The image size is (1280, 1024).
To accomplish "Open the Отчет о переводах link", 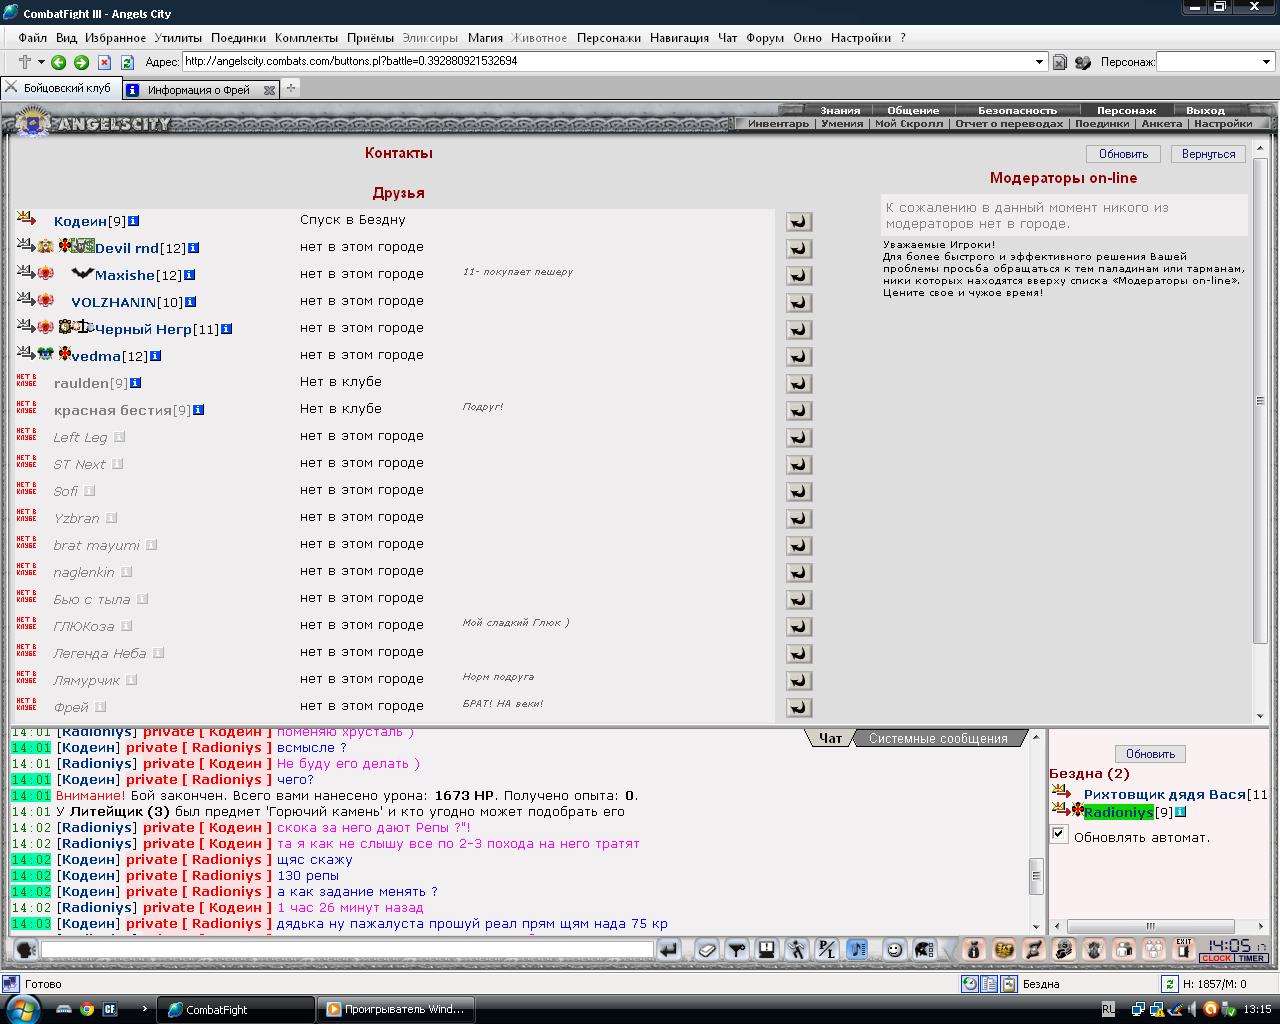I will click(1009, 124).
